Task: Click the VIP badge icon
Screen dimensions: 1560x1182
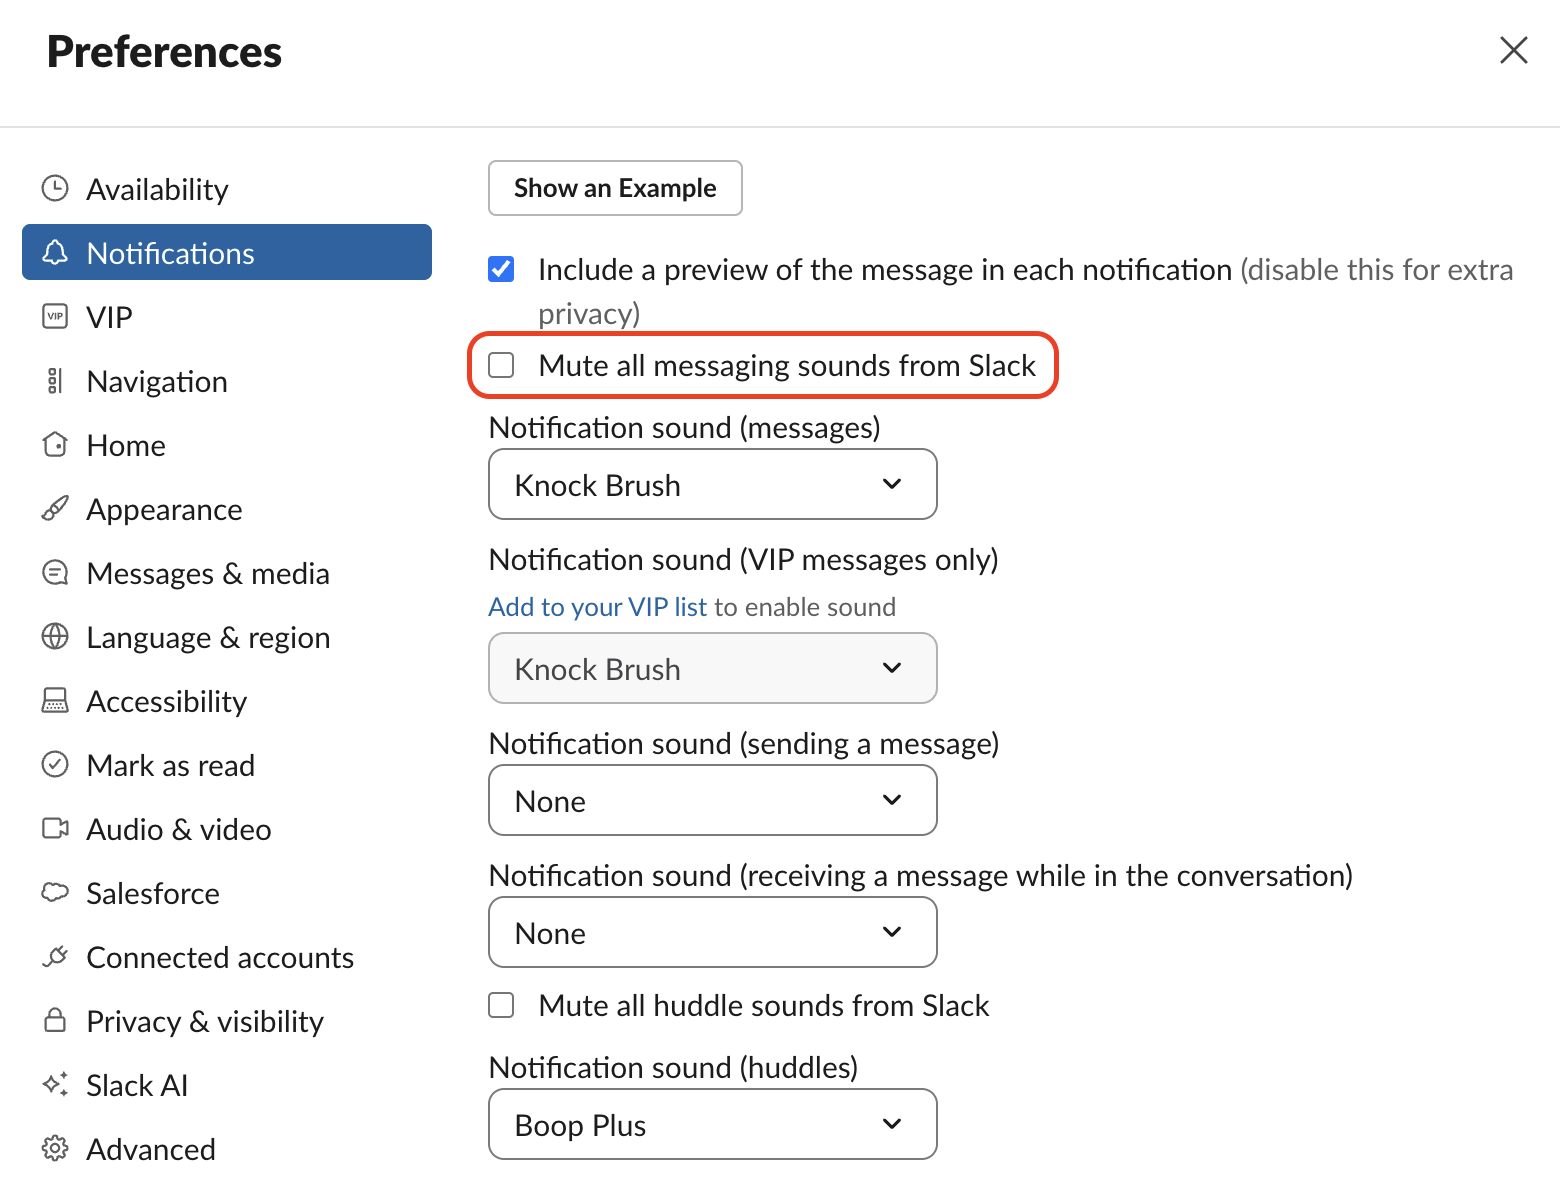Action: [55, 316]
